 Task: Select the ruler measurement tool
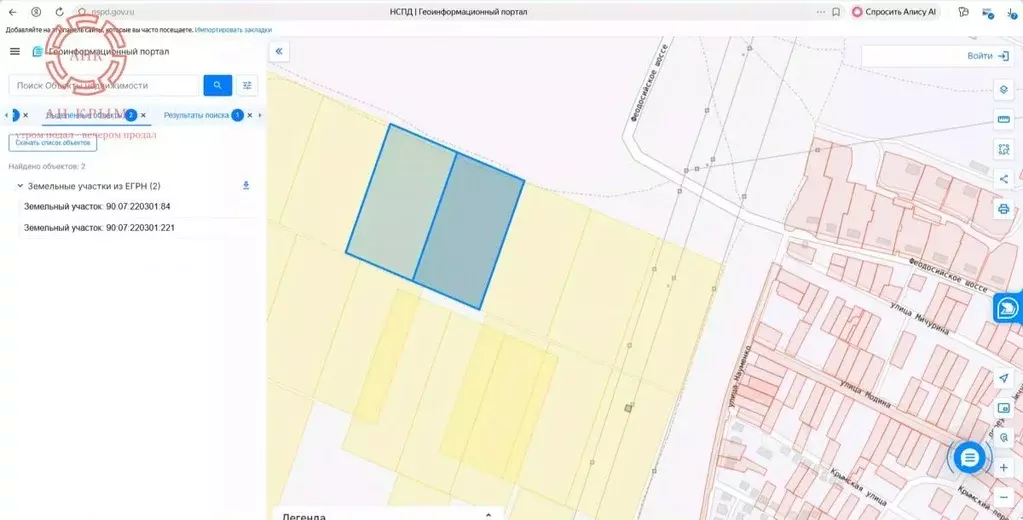(1003, 120)
